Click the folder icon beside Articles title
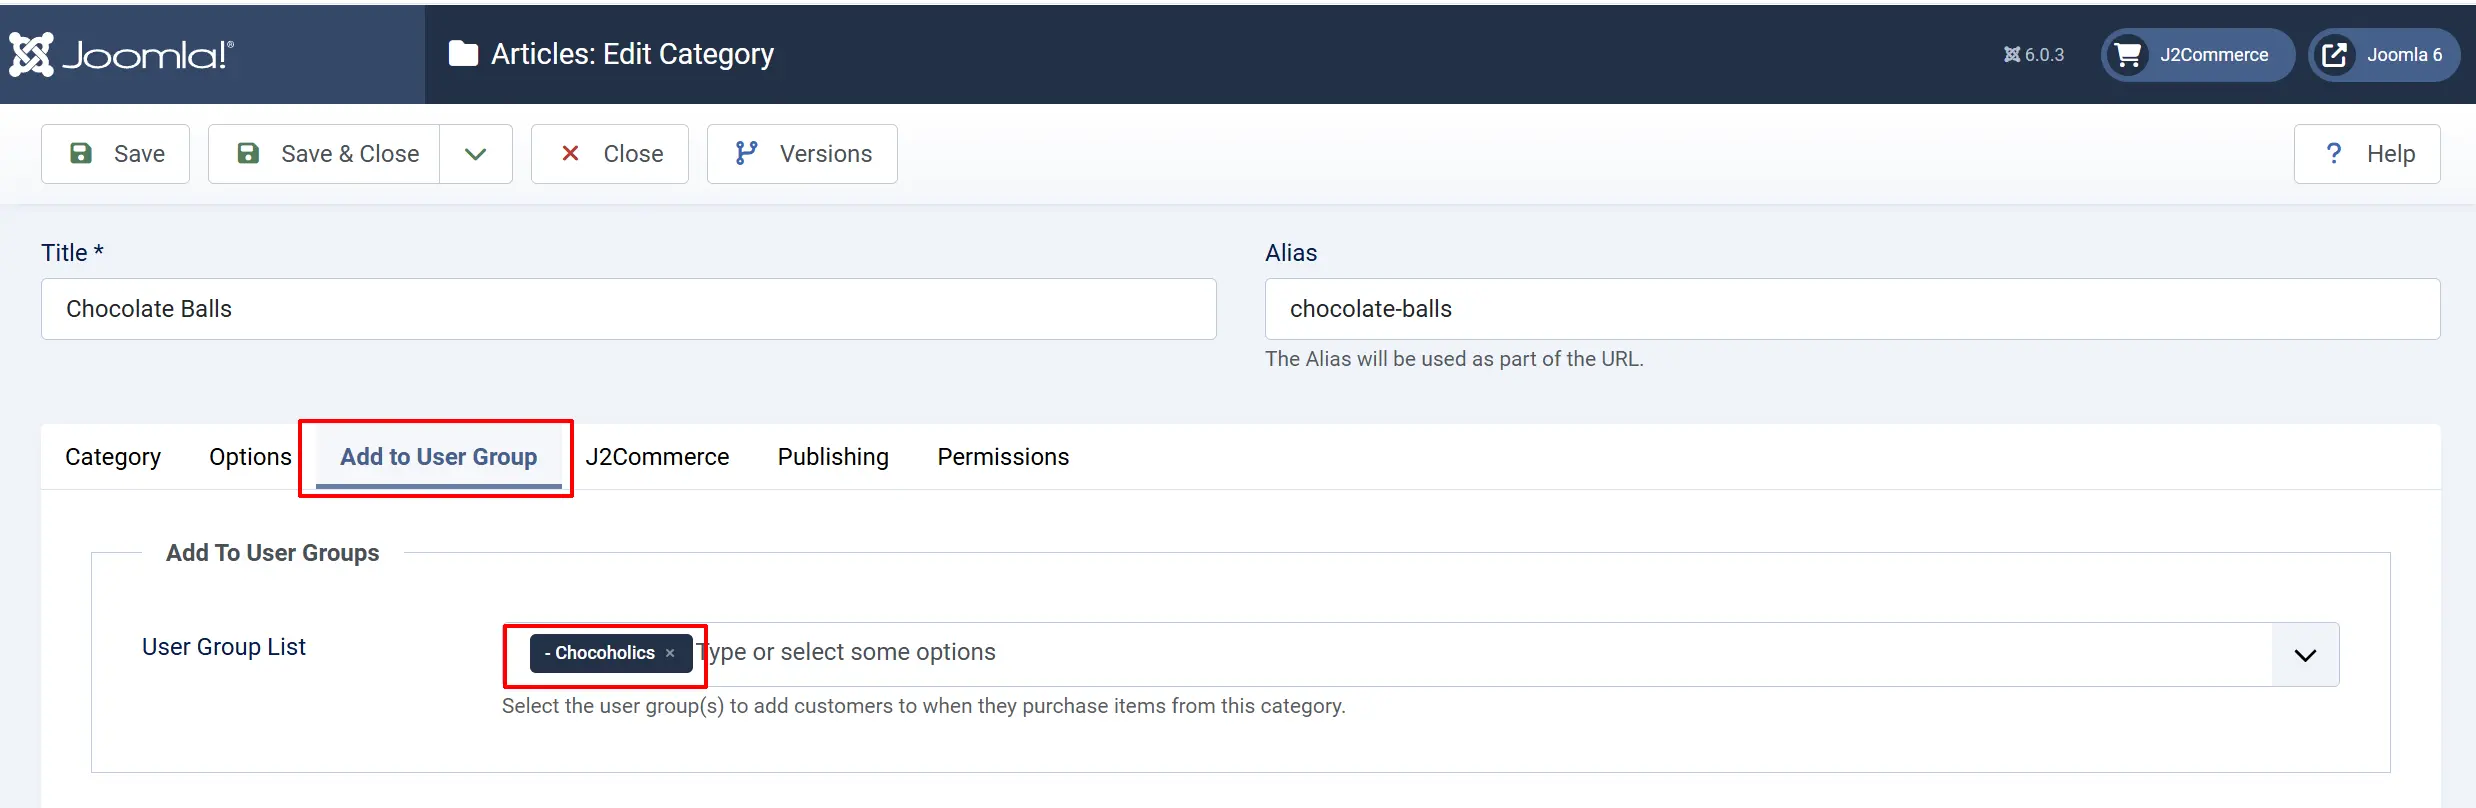The height and width of the screenshot is (808, 2476). (x=463, y=54)
